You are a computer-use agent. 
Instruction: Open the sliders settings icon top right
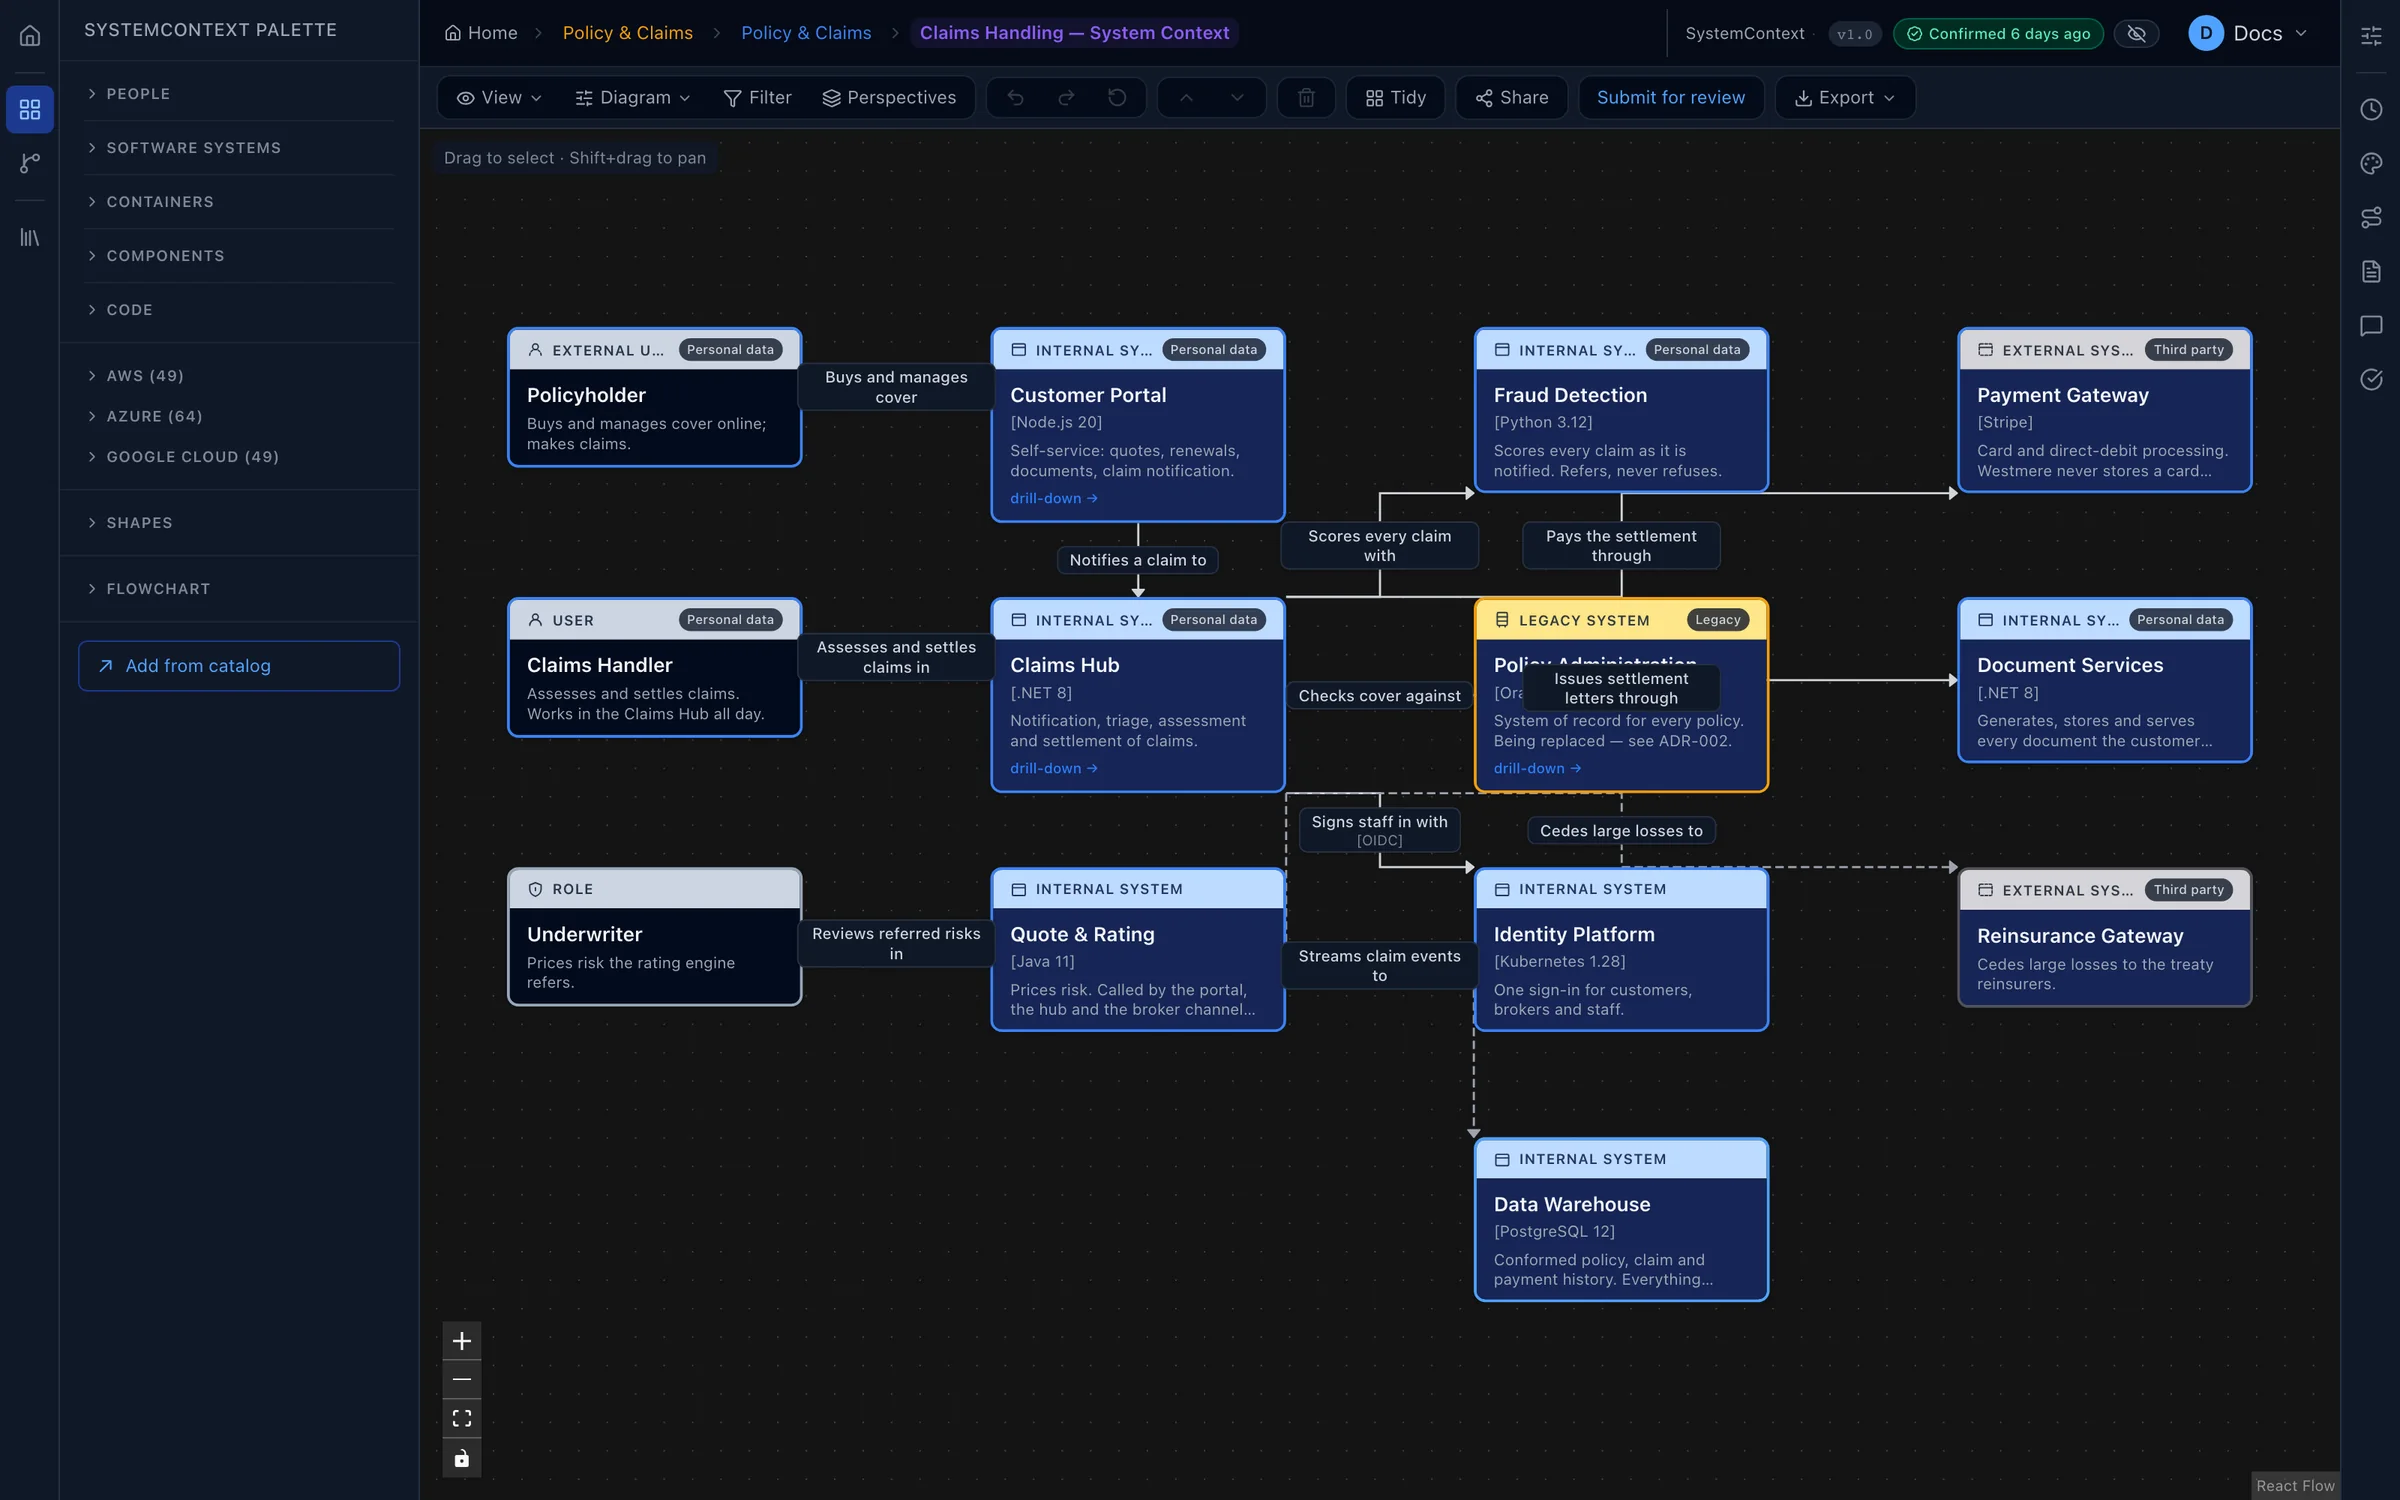tap(2371, 35)
